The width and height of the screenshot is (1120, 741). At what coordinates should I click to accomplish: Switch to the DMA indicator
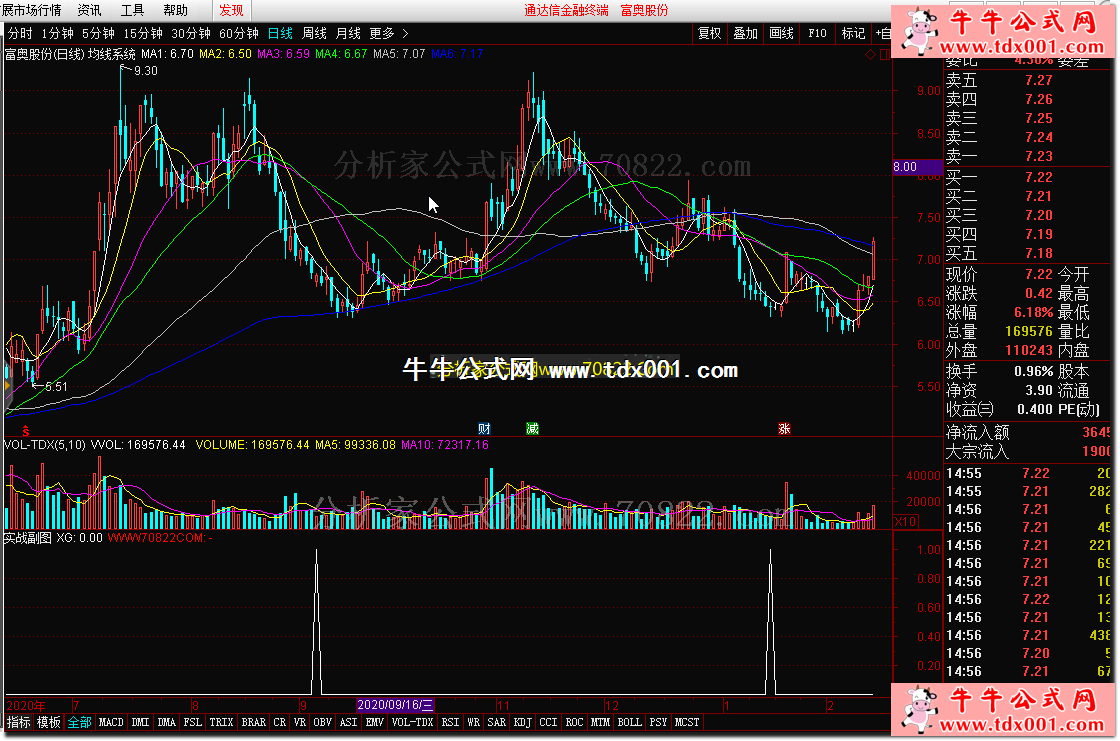point(166,722)
